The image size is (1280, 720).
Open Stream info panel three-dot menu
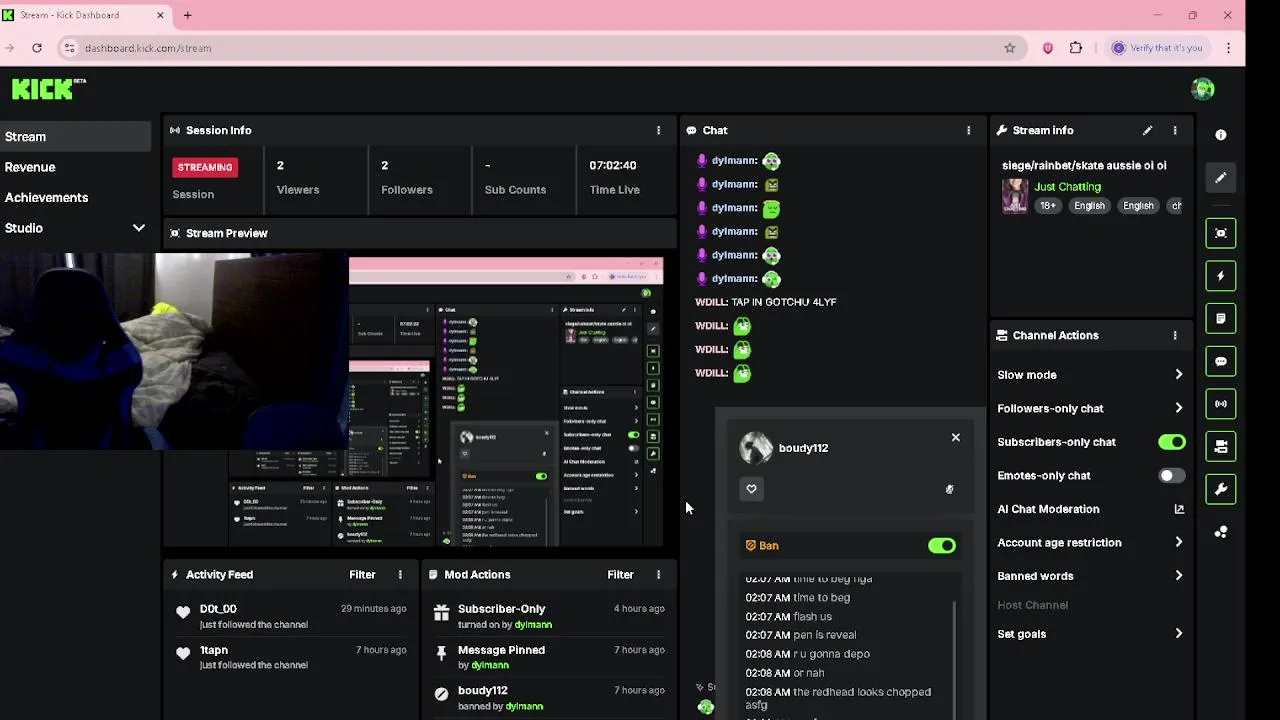1175,130
